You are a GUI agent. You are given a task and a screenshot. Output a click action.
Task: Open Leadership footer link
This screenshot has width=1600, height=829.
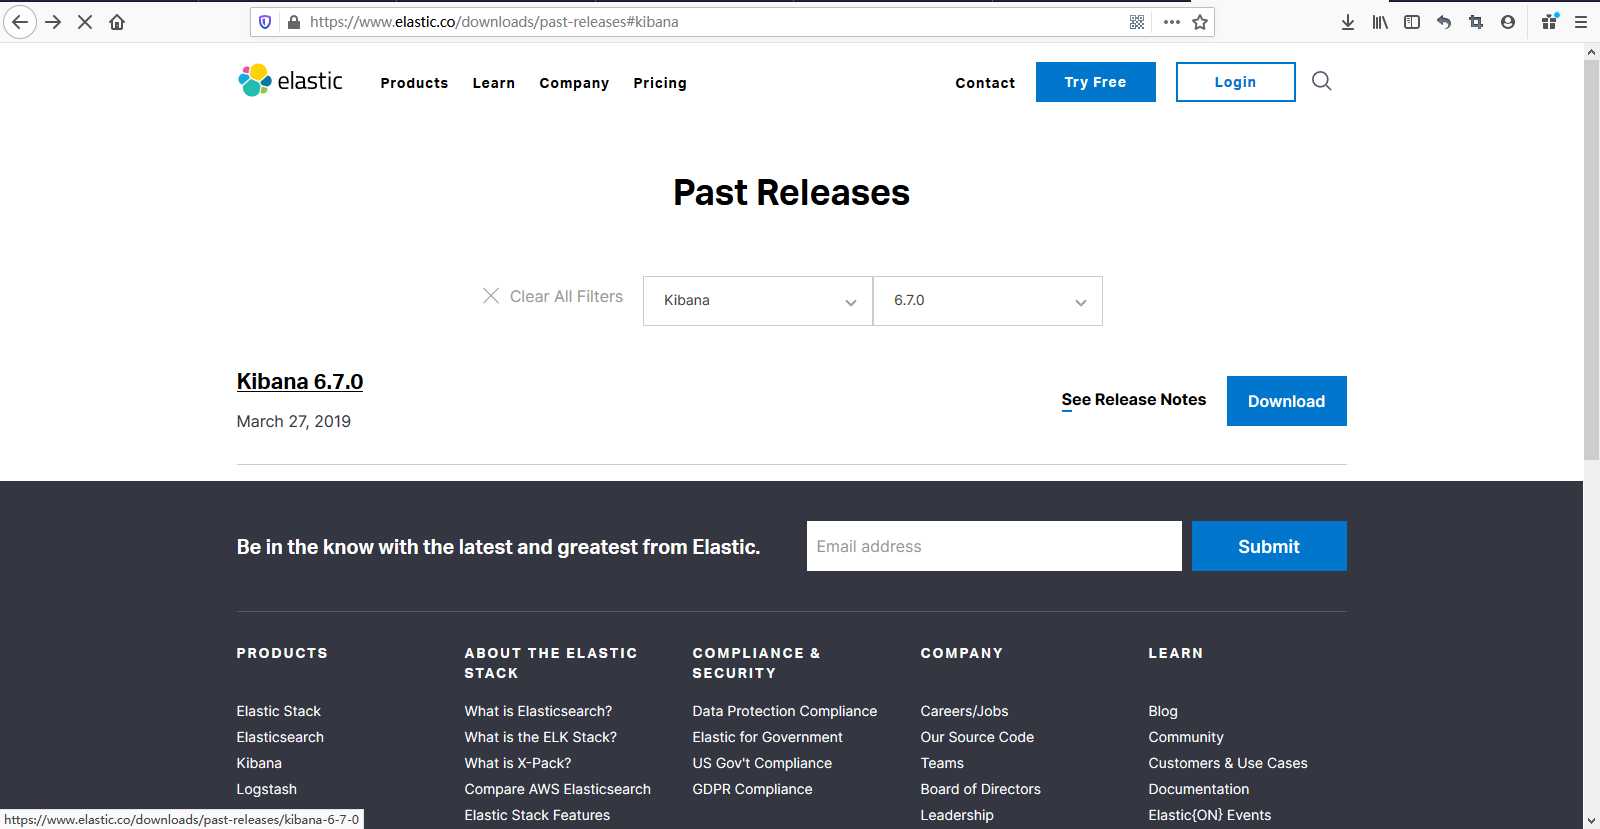pos(957,815)
